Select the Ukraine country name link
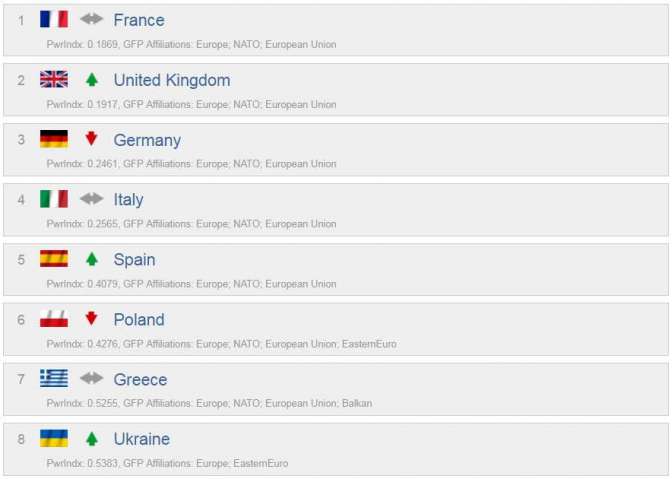 (x=142, y=439)
